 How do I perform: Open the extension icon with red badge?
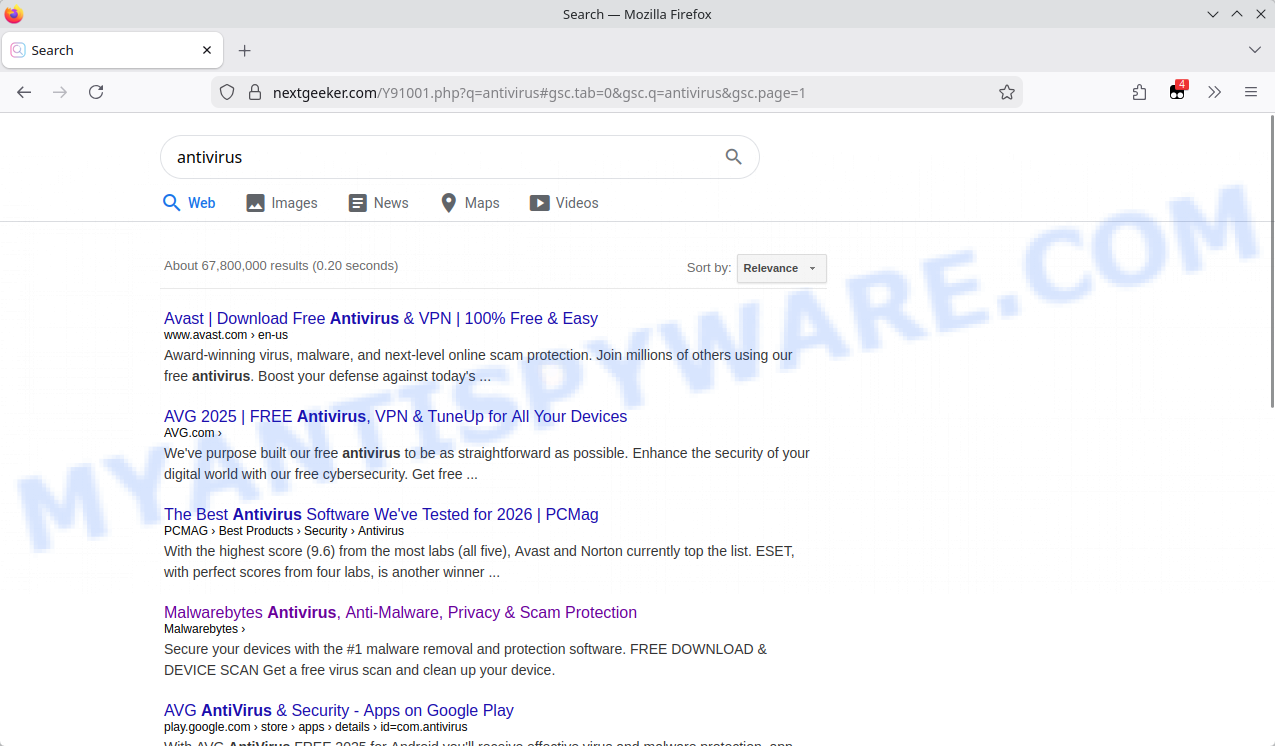[1177, 92]
